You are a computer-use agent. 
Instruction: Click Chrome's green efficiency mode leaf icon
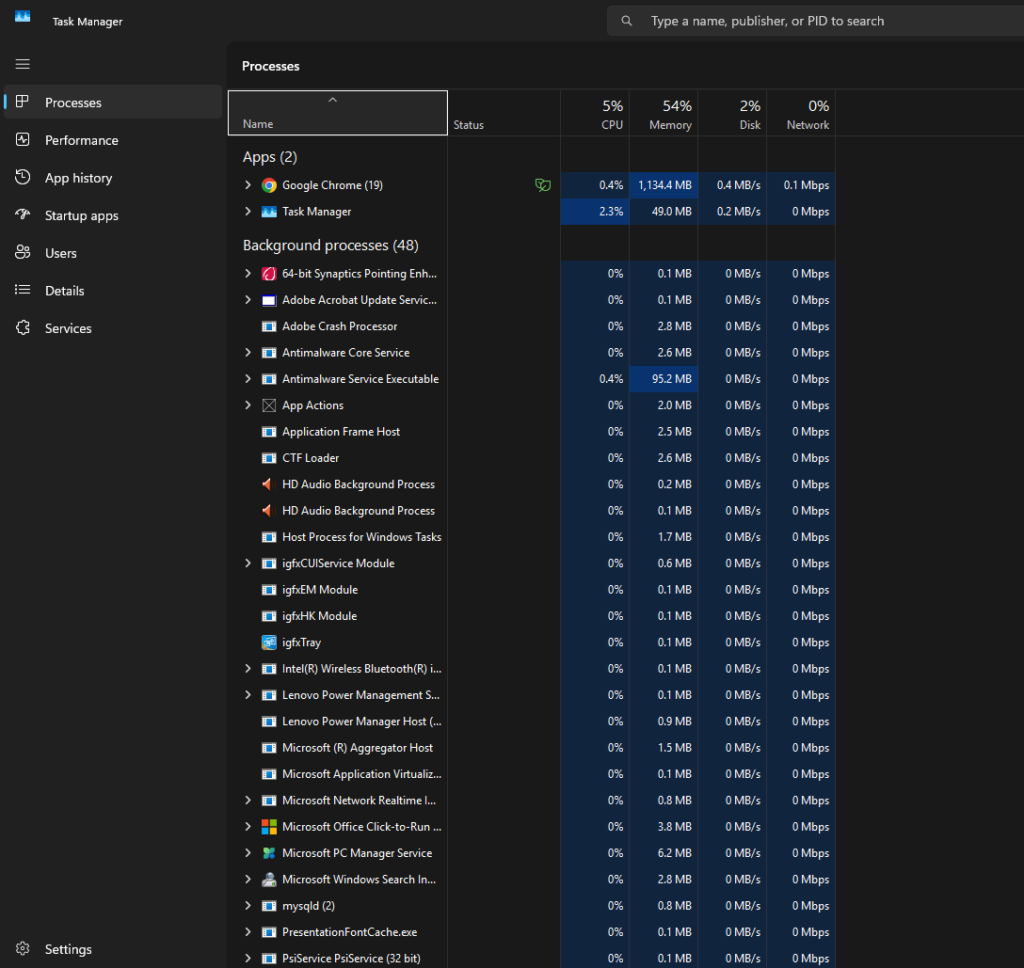click(543, 185)
